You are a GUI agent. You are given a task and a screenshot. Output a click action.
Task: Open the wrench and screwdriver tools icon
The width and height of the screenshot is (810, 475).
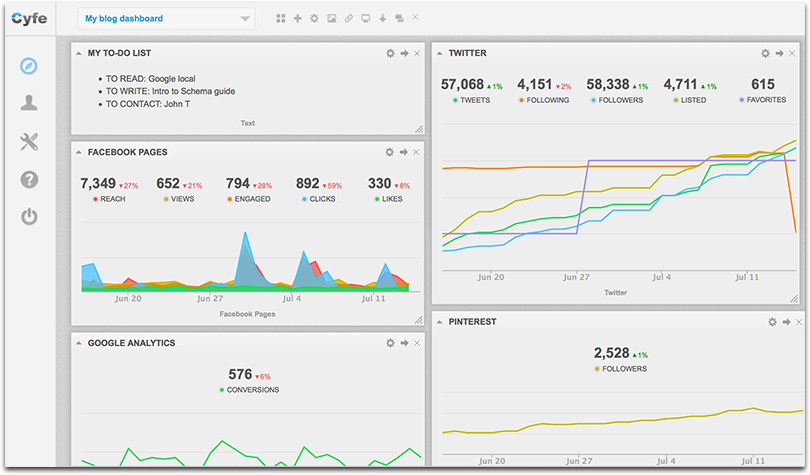pyautogui.click(x=29, y=141)
